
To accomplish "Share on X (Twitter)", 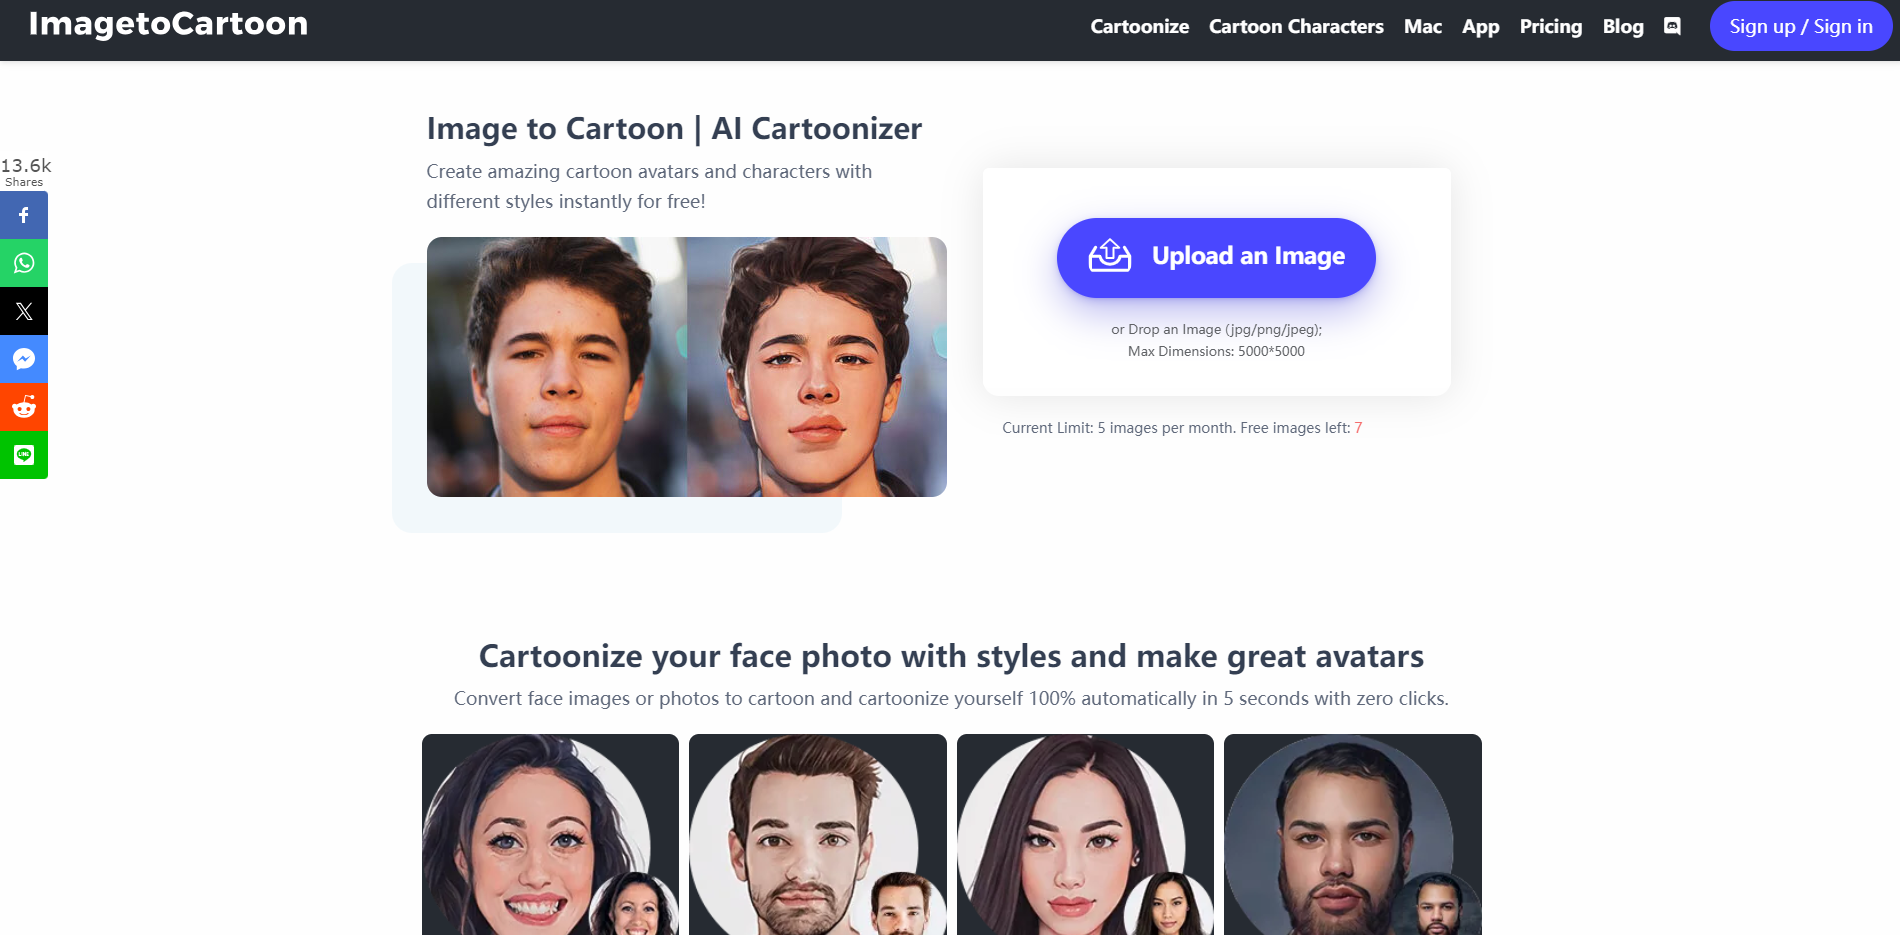I will click(x=24, y=311).
